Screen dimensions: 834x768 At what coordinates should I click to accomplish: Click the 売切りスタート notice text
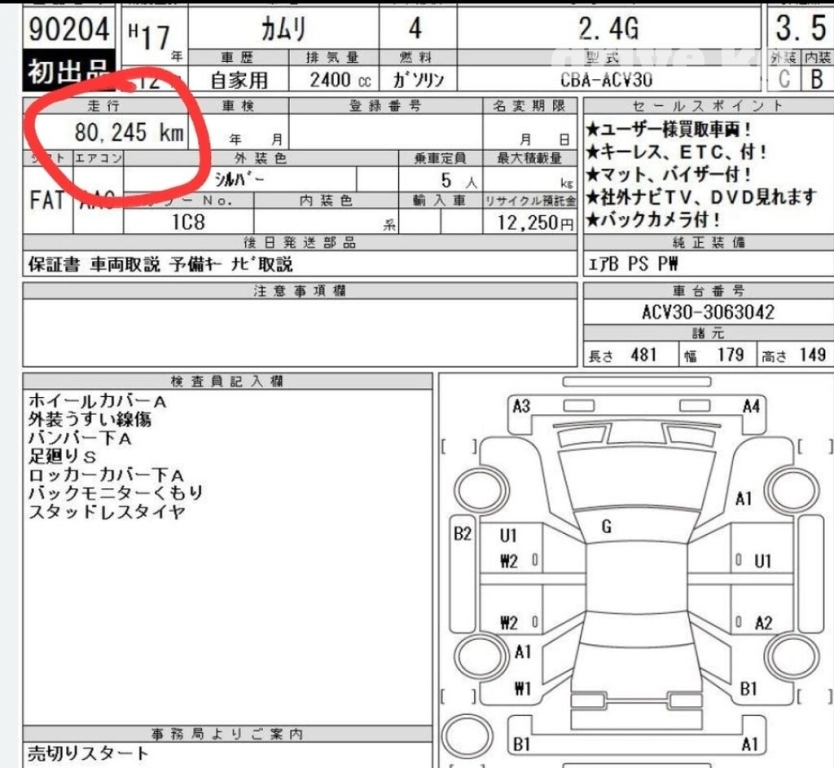(x=89, y=753)
